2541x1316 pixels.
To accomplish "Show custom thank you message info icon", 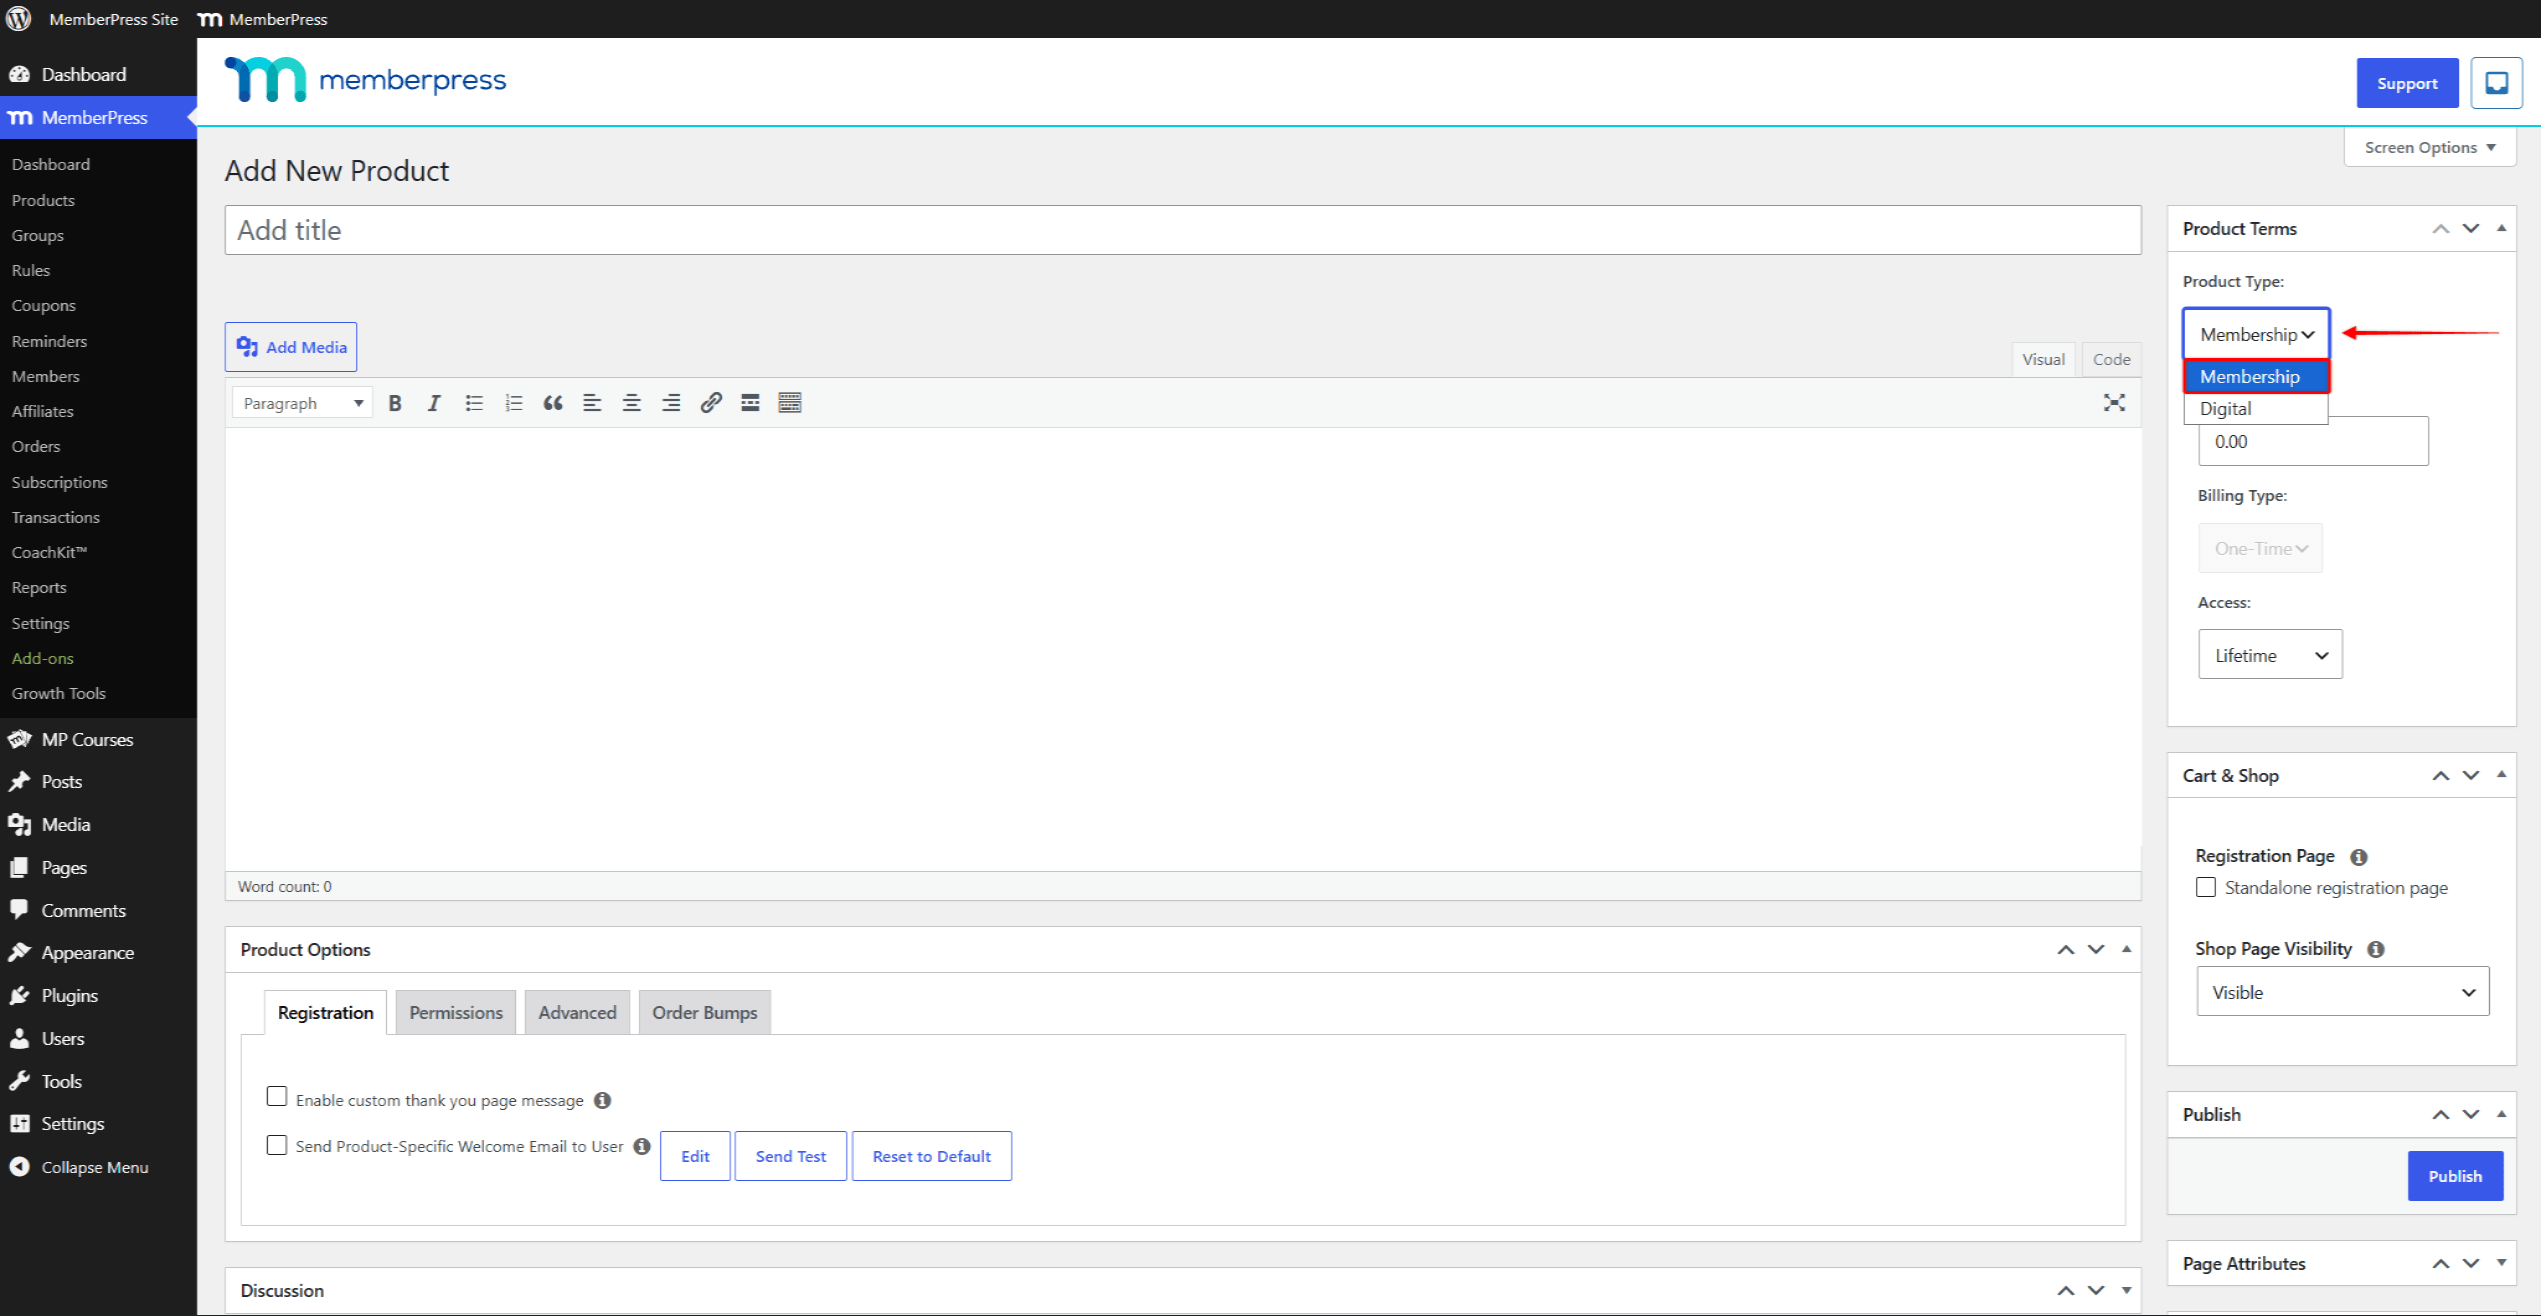I will (603, 1100).
